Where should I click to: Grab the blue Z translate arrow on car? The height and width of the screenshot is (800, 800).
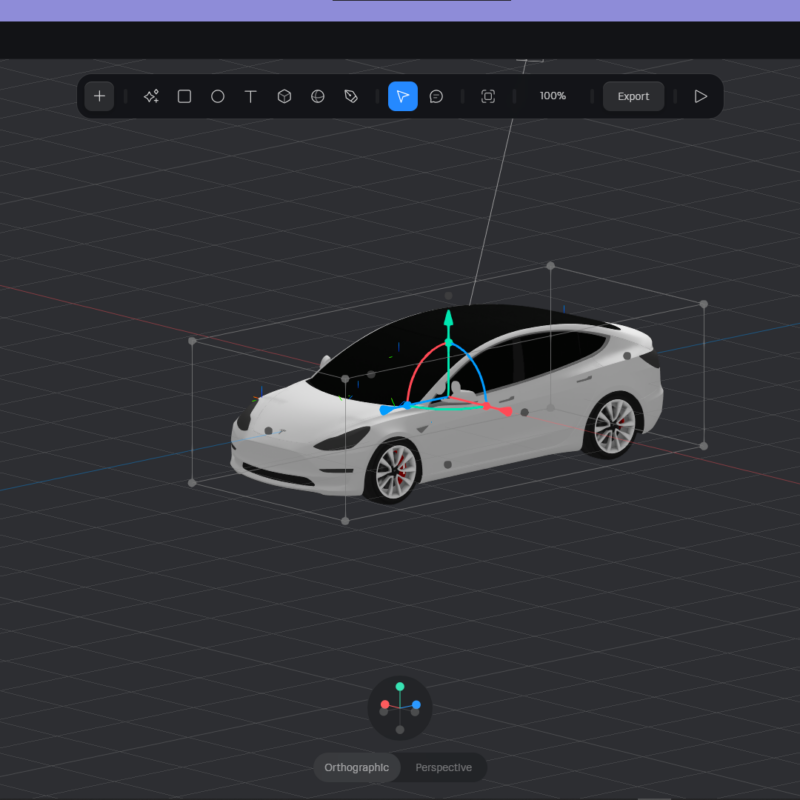click(x=387, y=410)
